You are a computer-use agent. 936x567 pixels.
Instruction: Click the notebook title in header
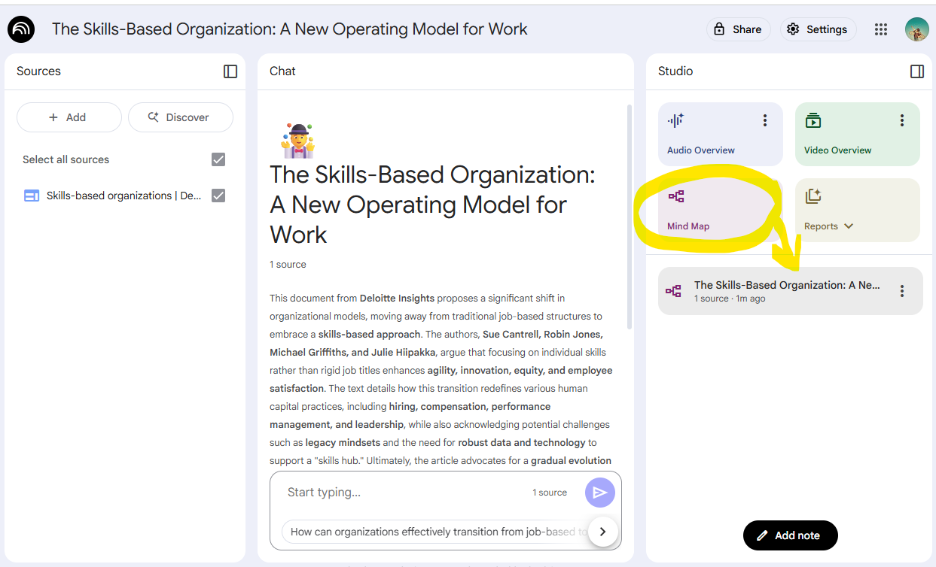[290, 29]
